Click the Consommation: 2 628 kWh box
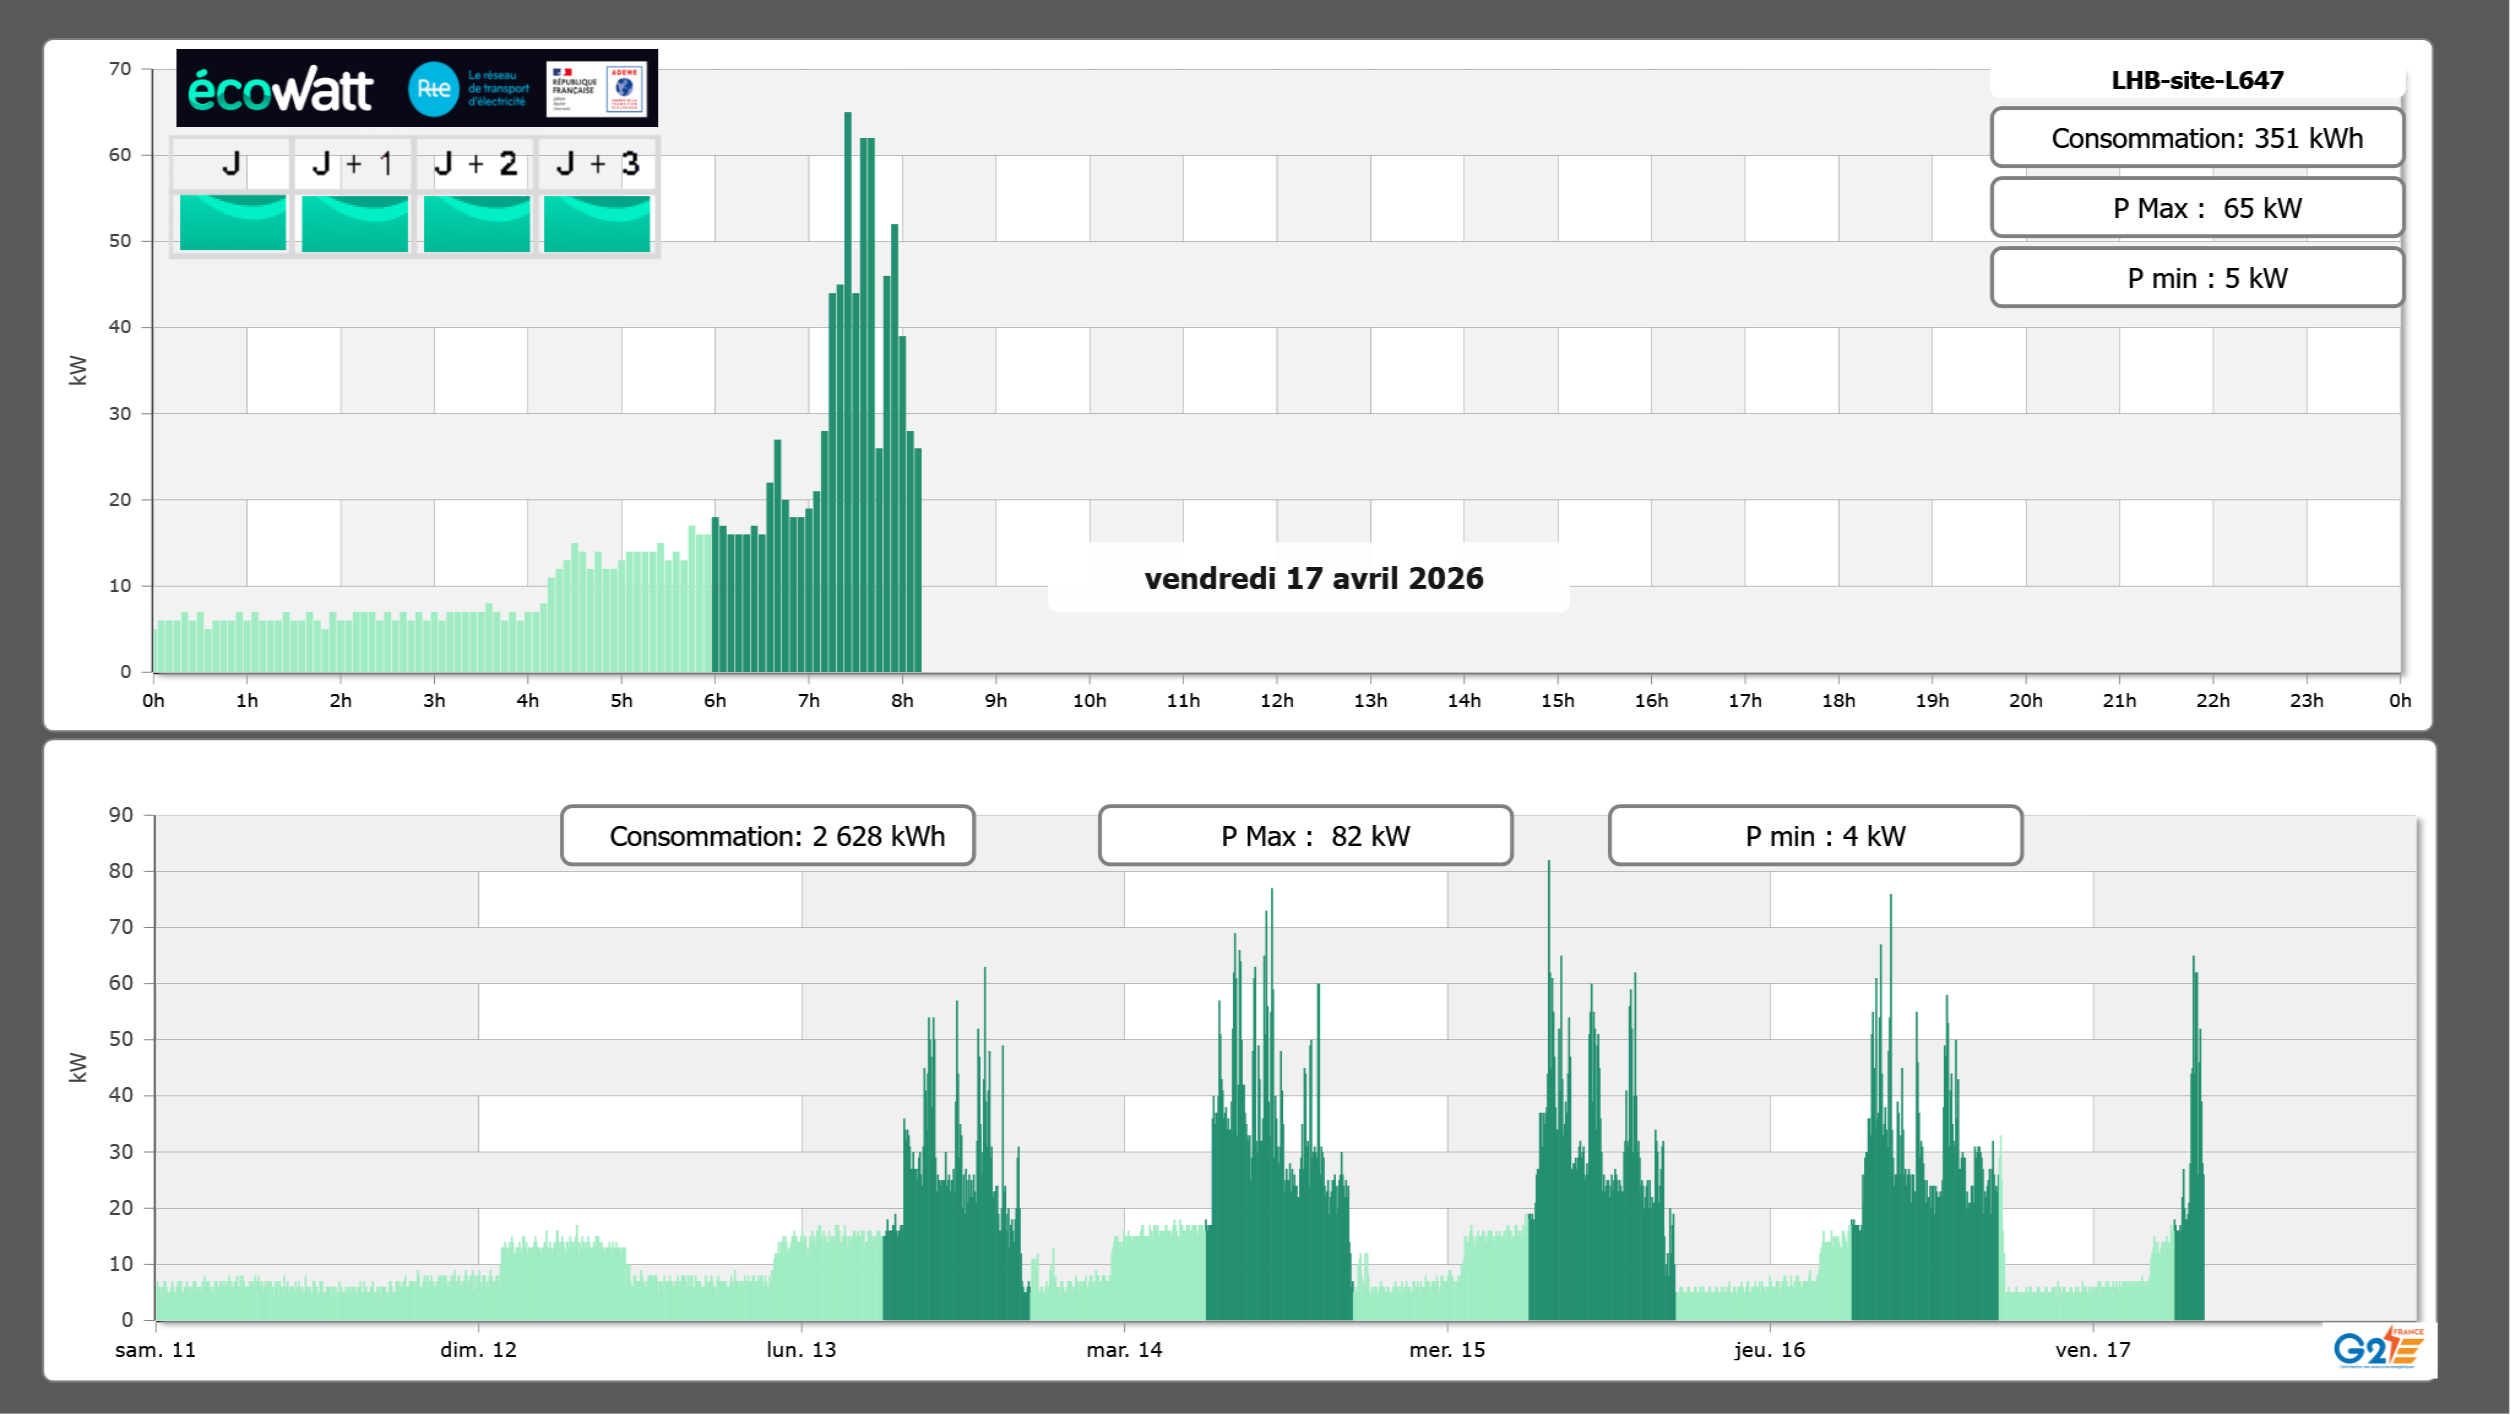 767,836
